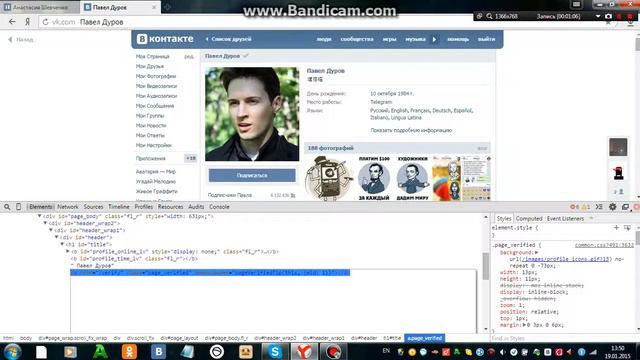Select the Computed sidebar tab
The image size is (640, 360).
529,219
